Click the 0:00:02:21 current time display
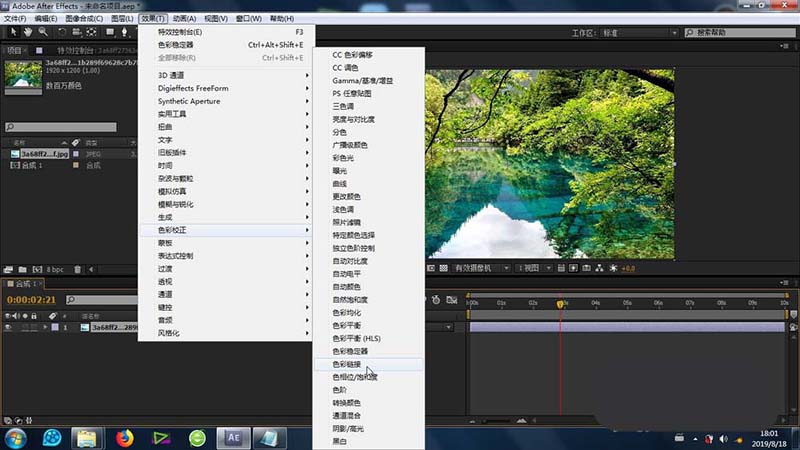Image resolution: width=800 pixels, height=450 pixels. coord(31,300)
